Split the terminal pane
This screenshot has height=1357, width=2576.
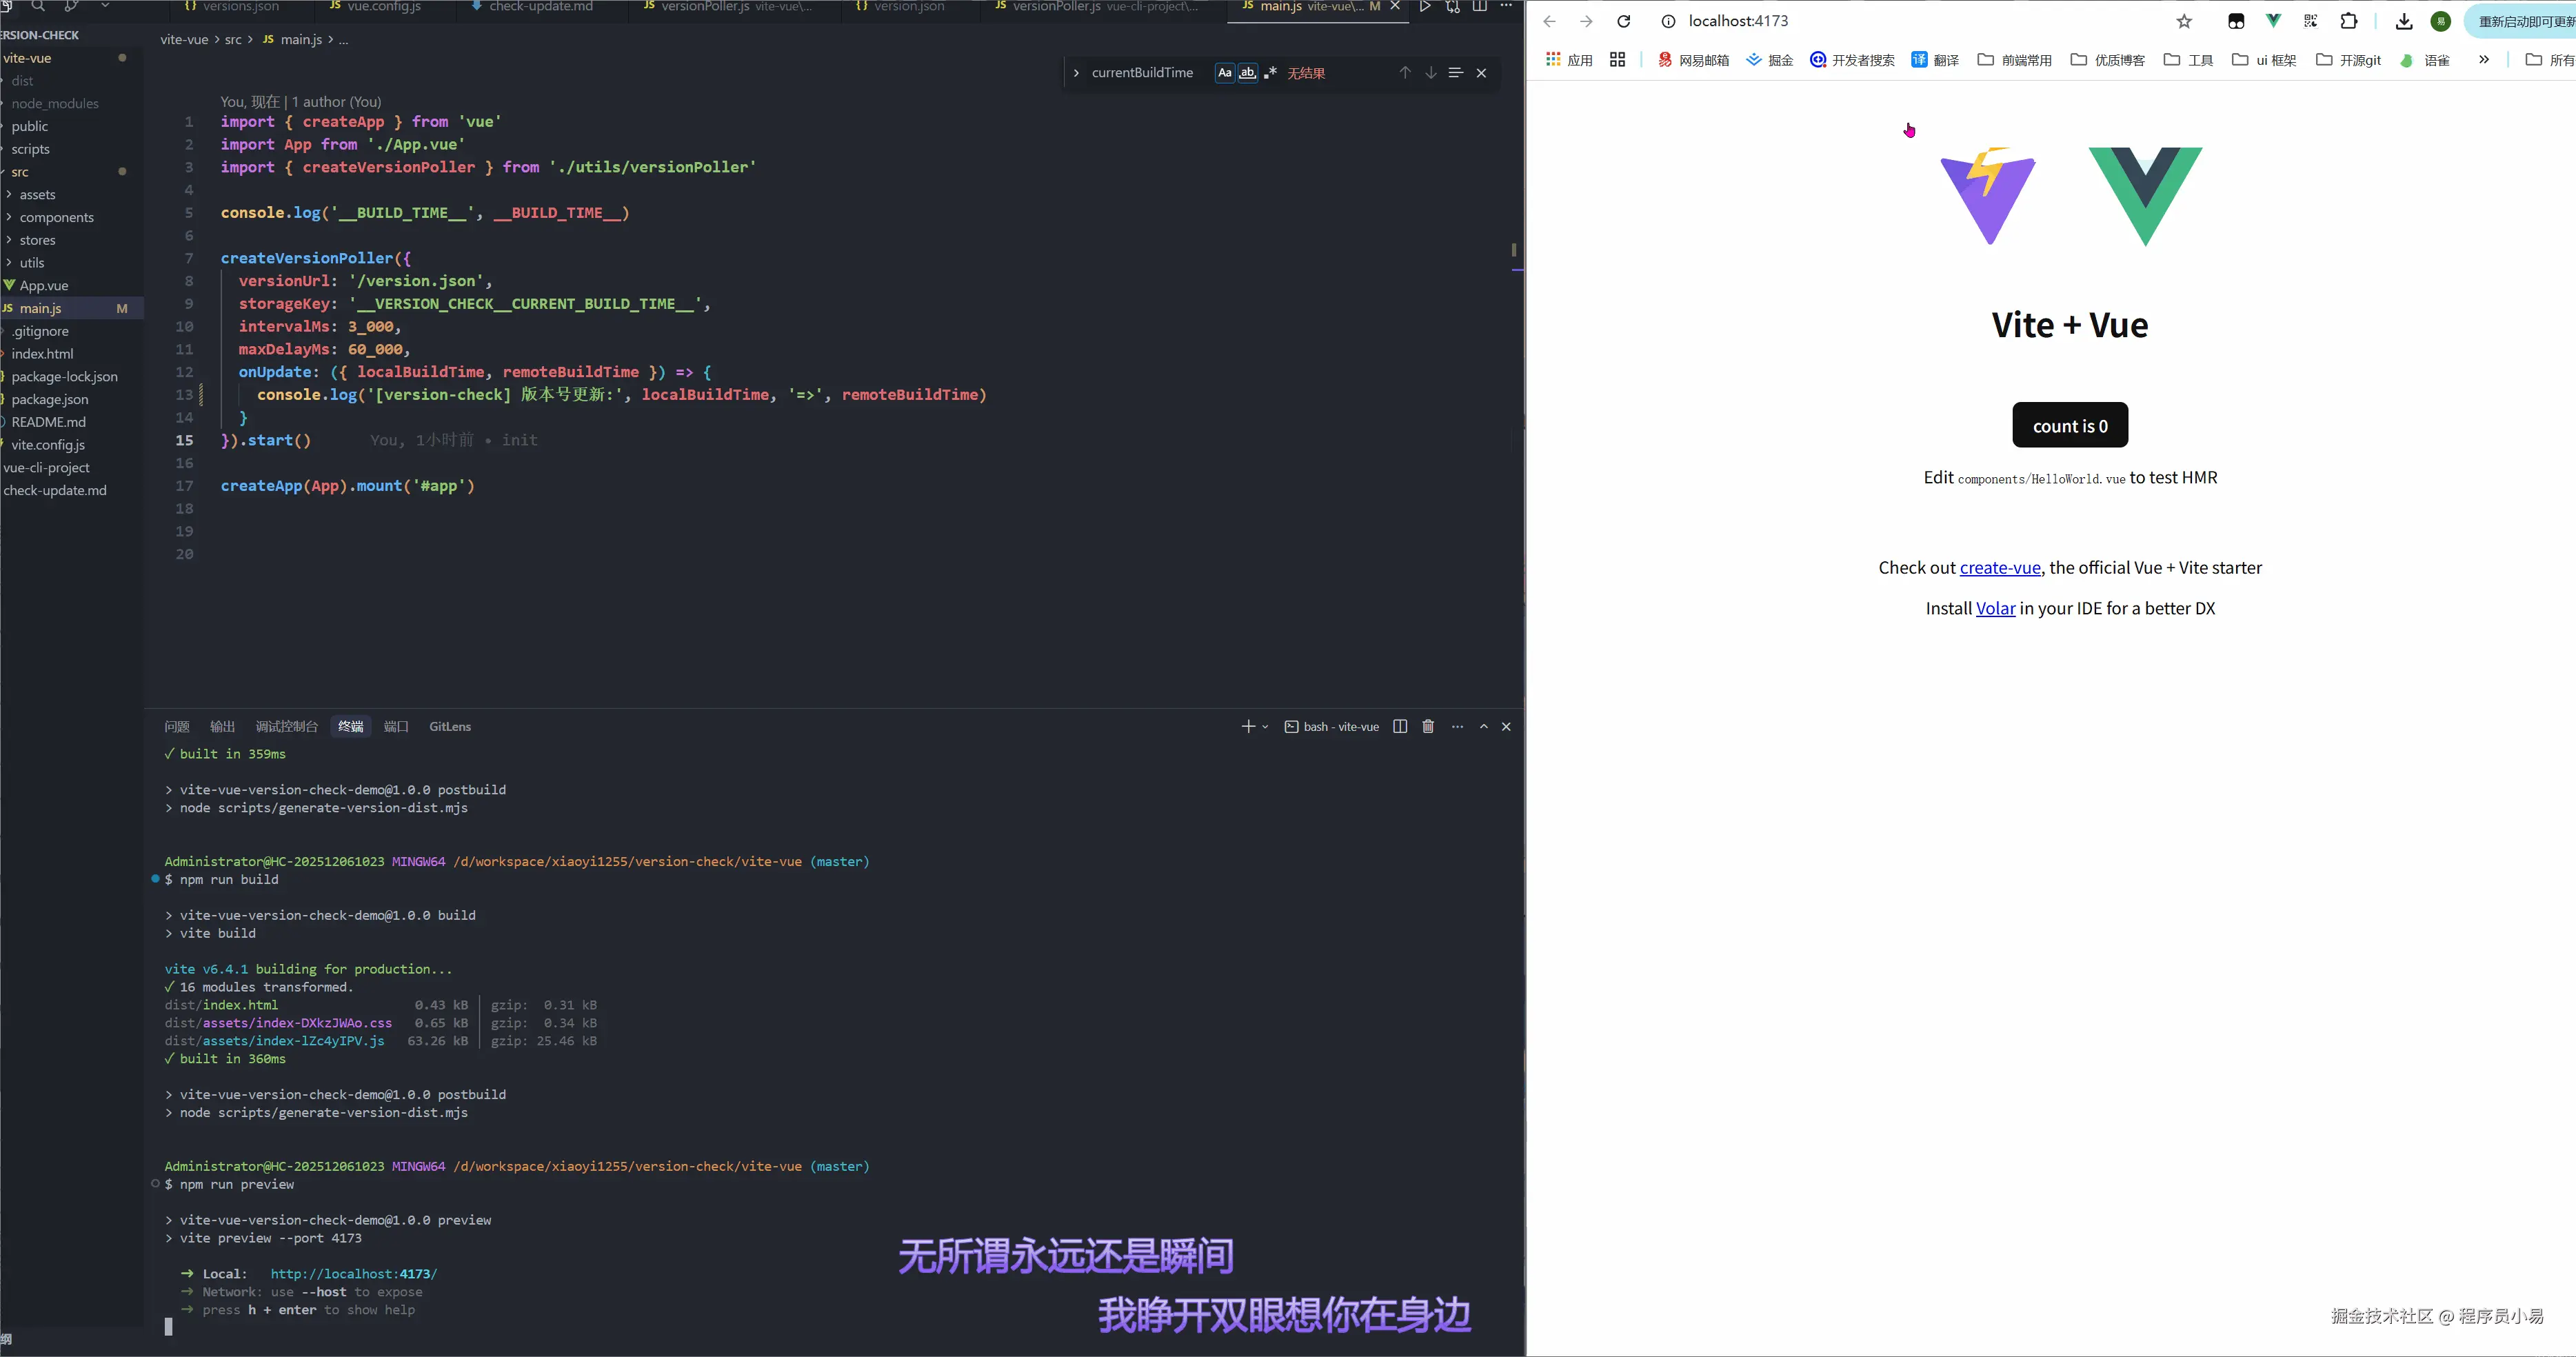point(1400,727)
